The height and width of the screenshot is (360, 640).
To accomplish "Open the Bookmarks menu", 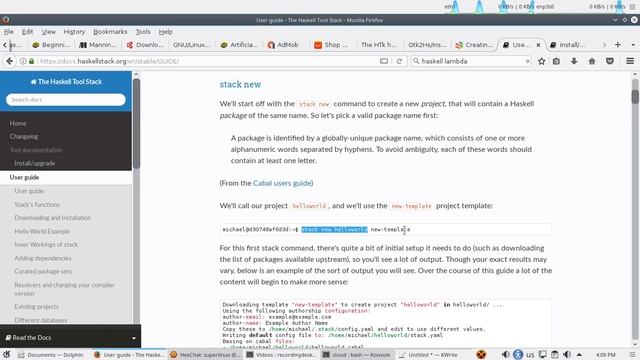I will pos(110,31).
